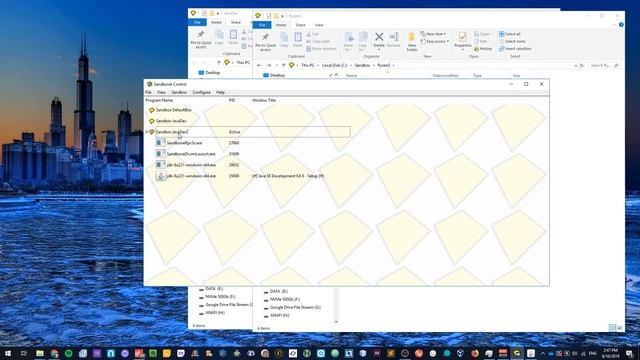Image resolution: width=640 pixels, height=360 pixels.
Task: Open the File tab in the front Explorer window
Action: click(x=262, y=25)
